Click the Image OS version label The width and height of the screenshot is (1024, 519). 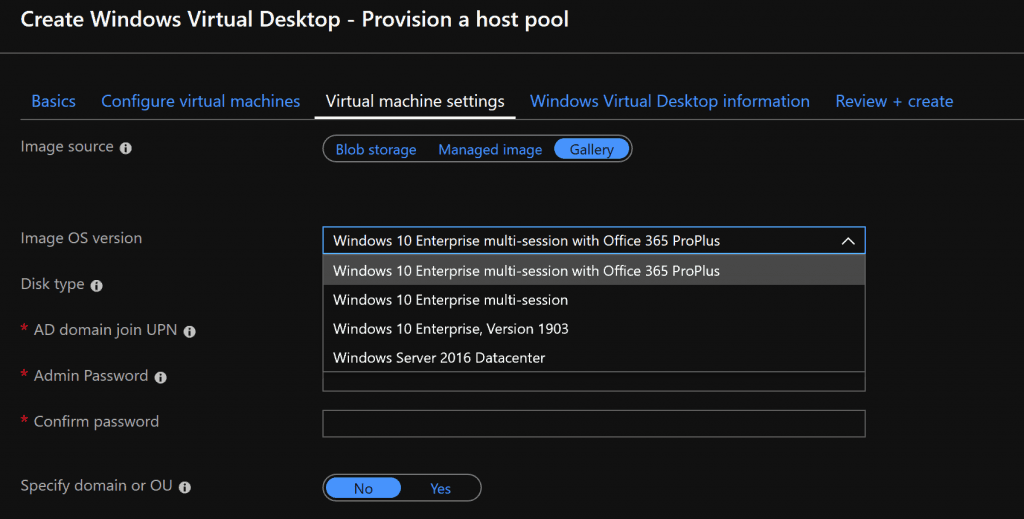pos(81,238)
